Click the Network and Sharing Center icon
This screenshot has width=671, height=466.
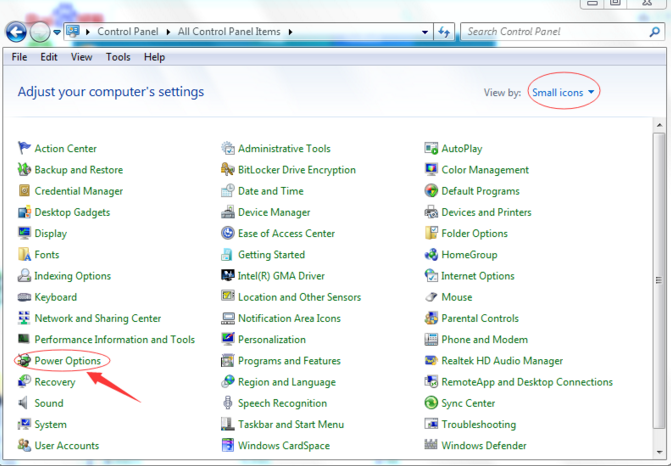[24, 318]
